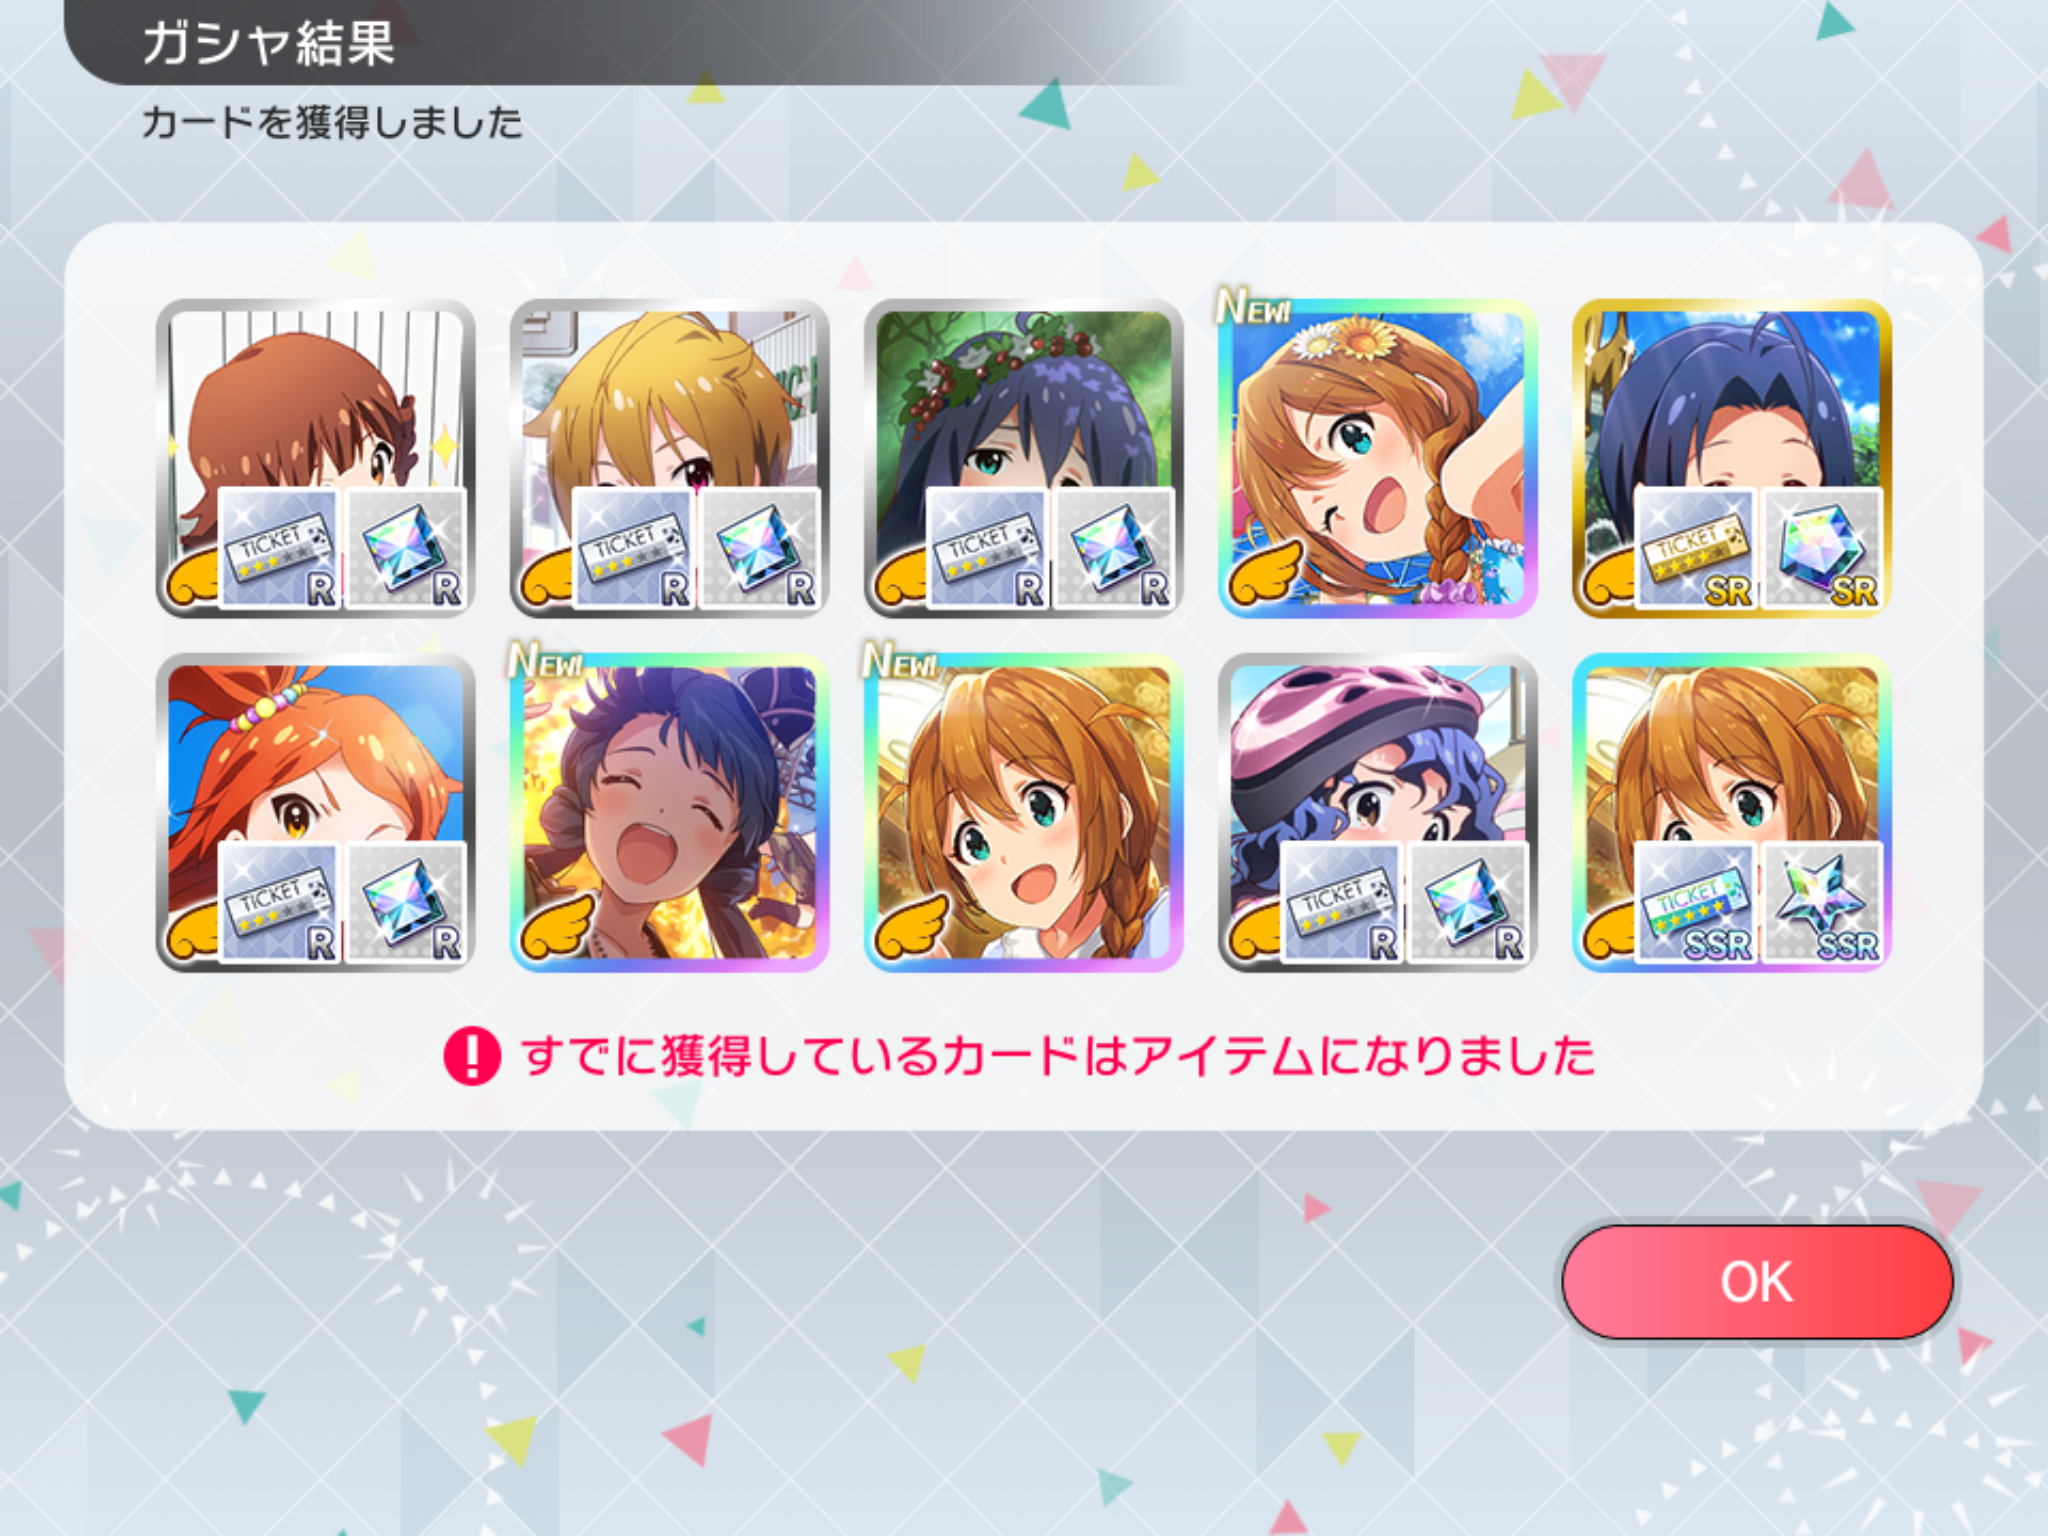Screen dimensions: 2048x1536
Task: Tap the SSR star piece icon
Action: (1821, 902)
